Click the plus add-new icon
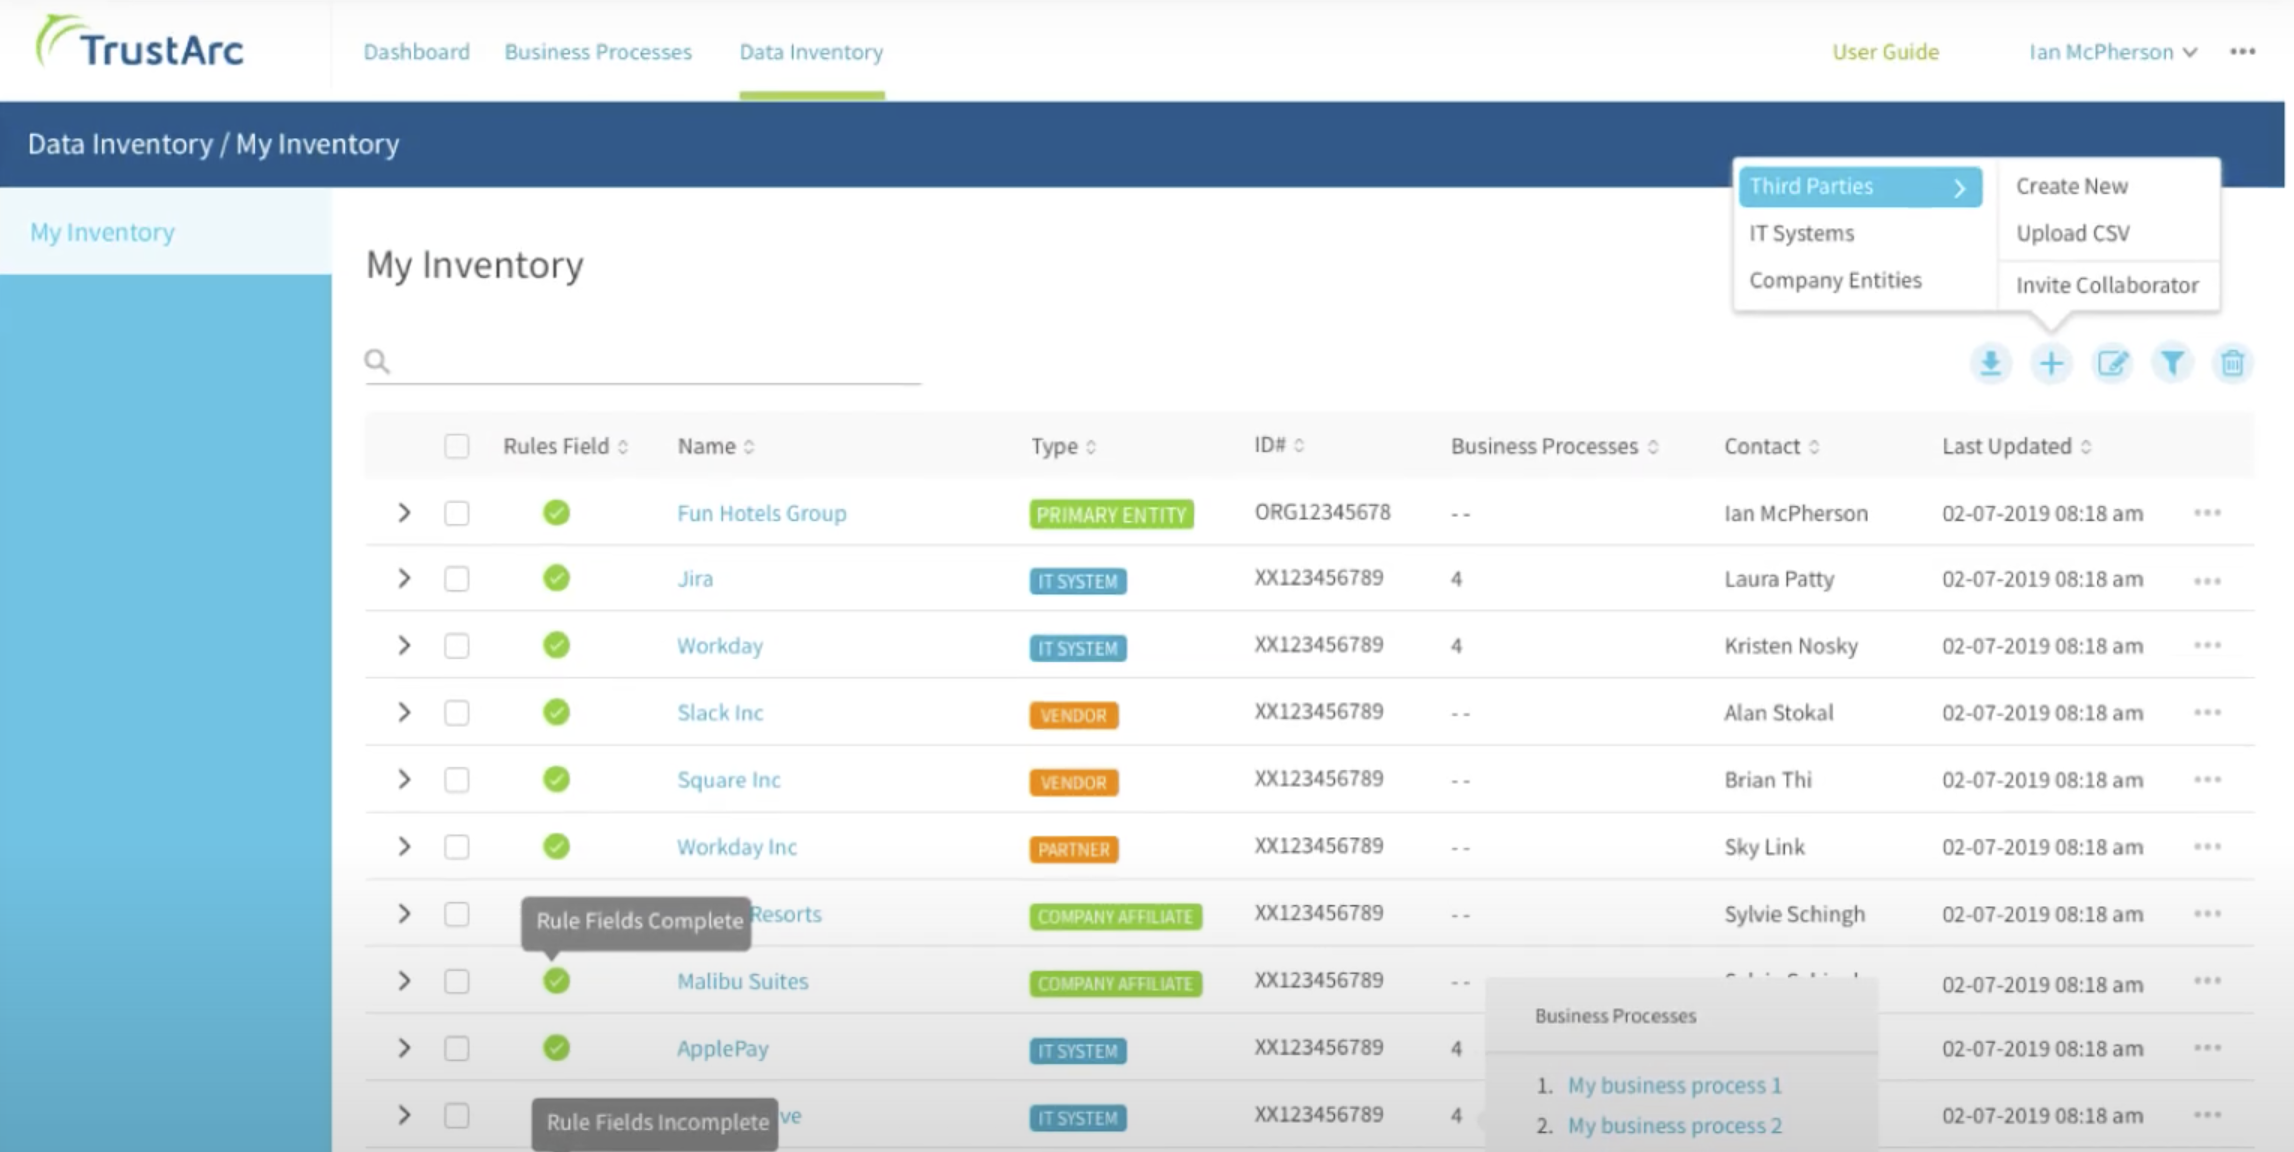 pos(2051,363)
